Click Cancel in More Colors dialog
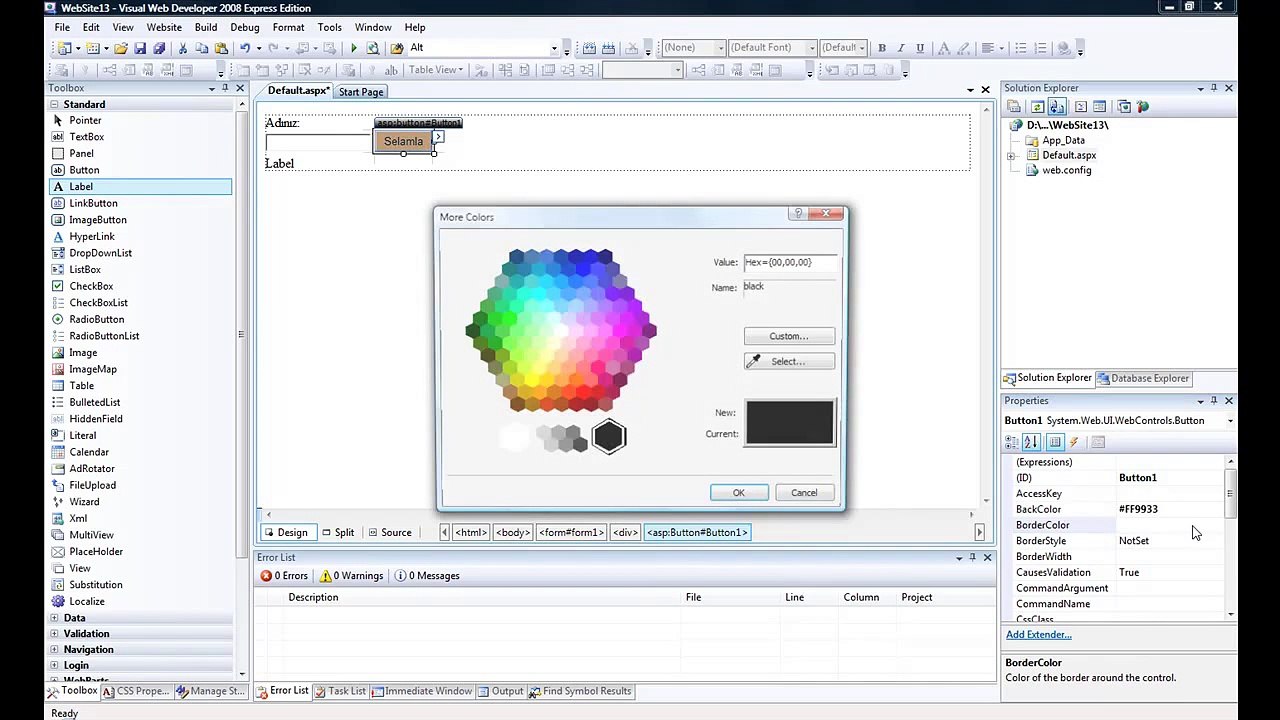Image resolution: width=1280 pixels, height=720 pixels. click(x=804, y=493)
